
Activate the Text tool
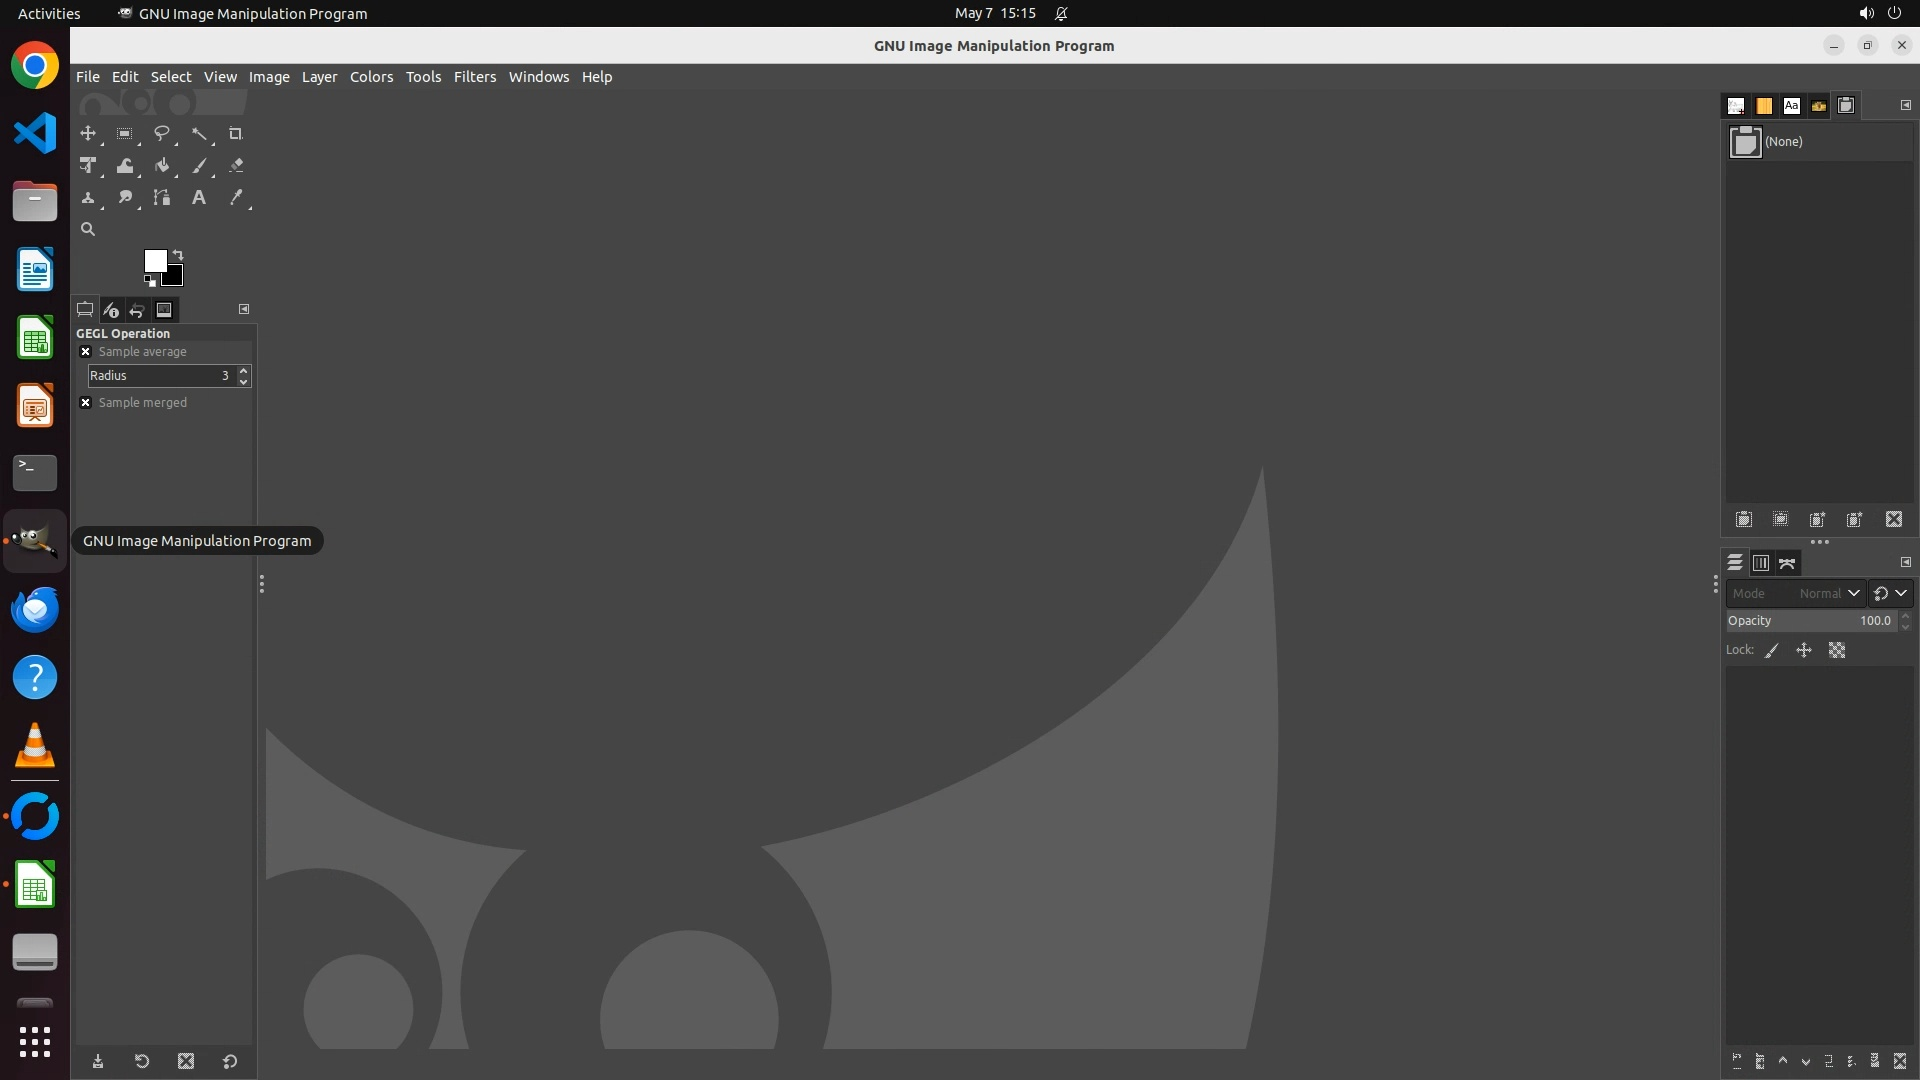point(199,198)
